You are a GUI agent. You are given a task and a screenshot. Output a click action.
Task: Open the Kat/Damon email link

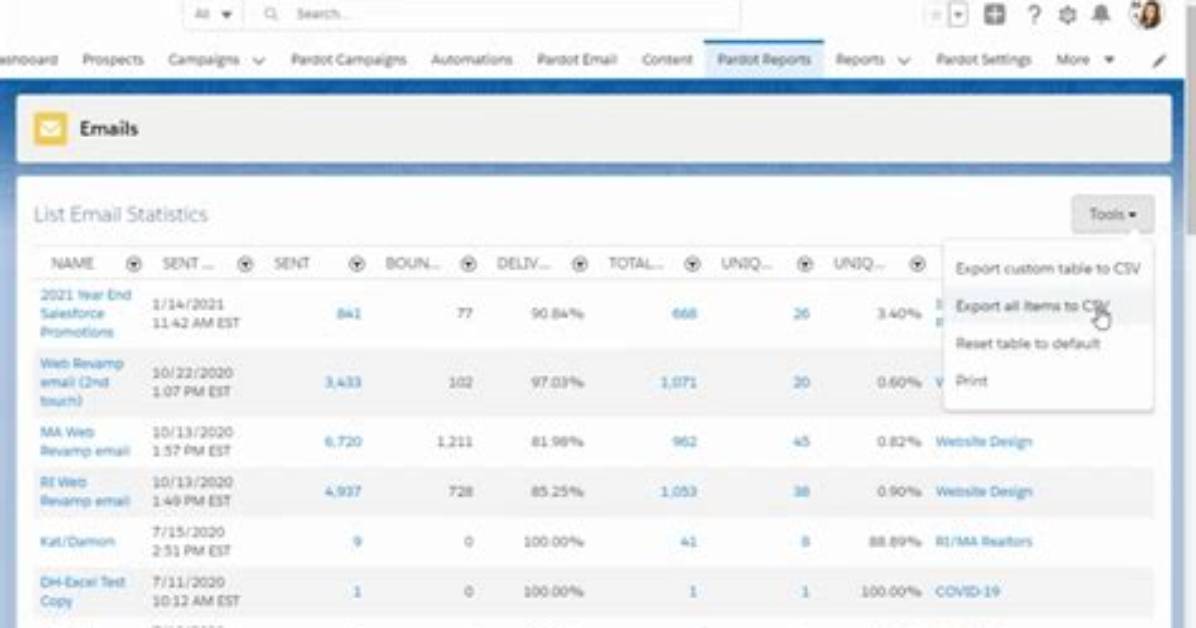pyautogui.click(x=77, y=542)
